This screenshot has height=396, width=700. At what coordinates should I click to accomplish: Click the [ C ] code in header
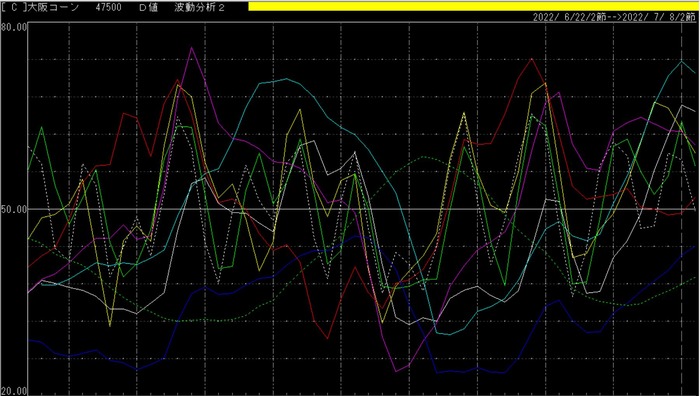[x=15, y=8]
